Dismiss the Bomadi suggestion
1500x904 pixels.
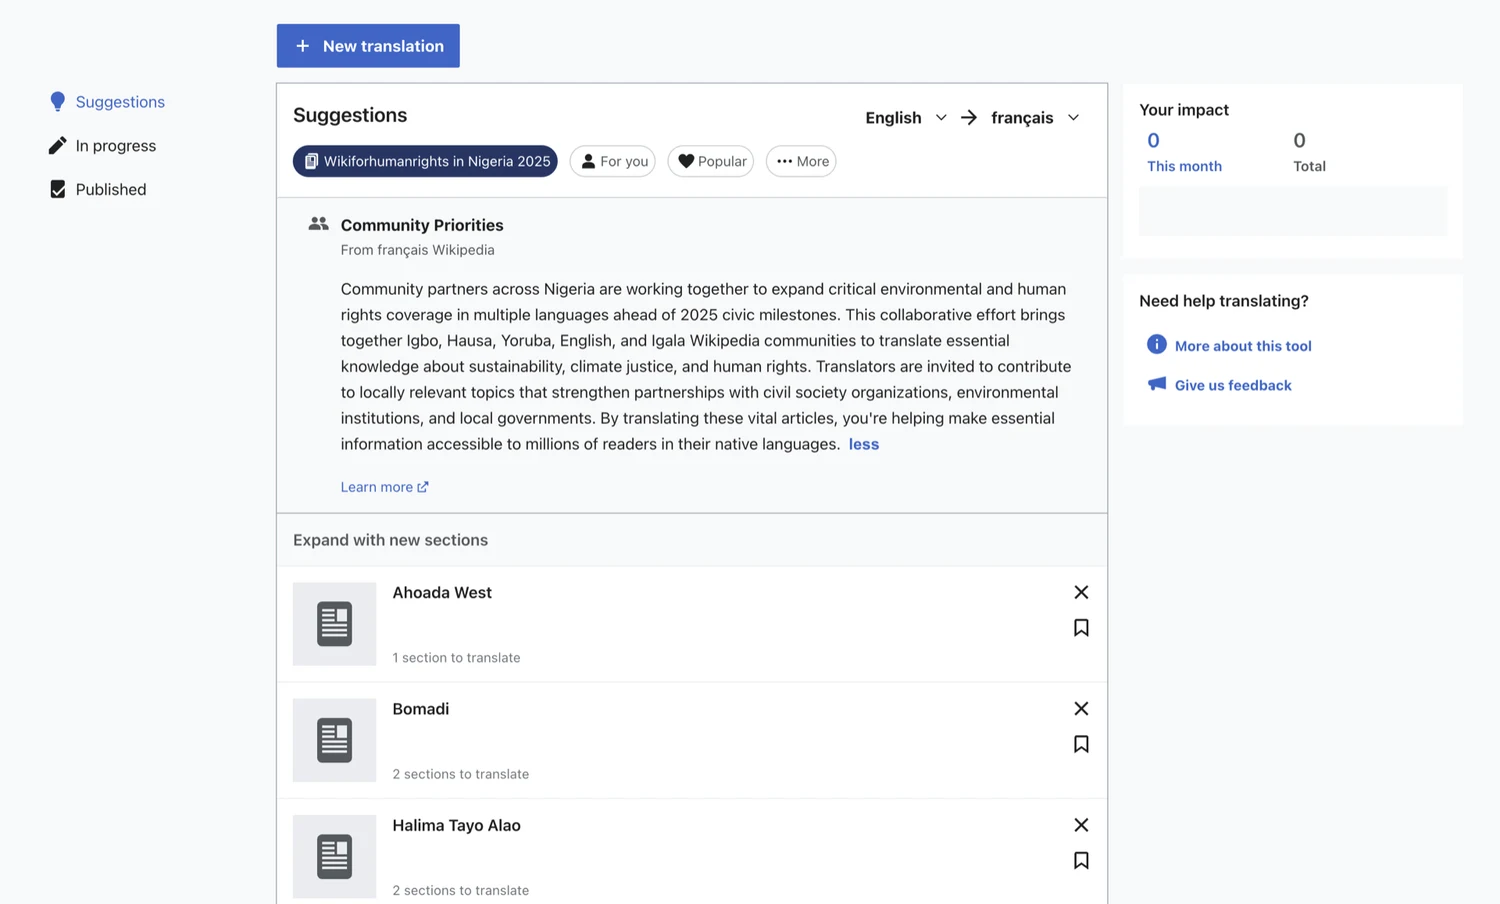tap(1081, 708)
